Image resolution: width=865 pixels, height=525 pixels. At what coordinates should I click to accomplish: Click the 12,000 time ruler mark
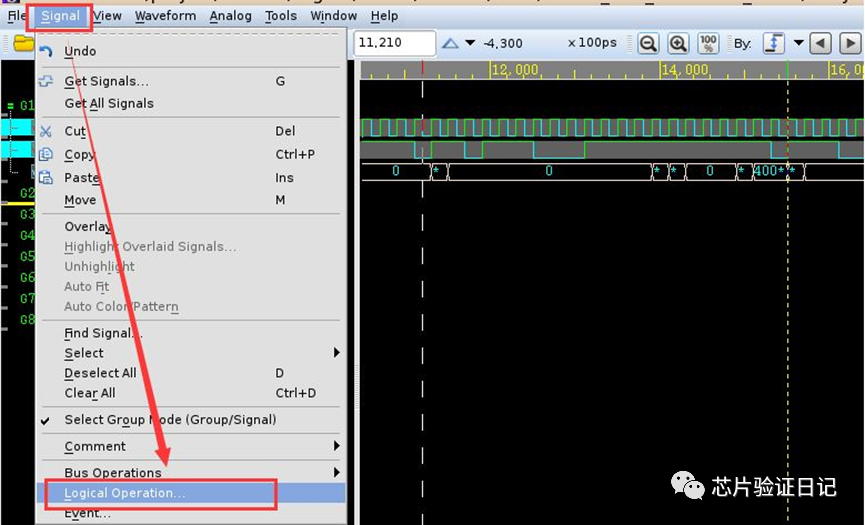pyautogui.click(x=515, y=70)
